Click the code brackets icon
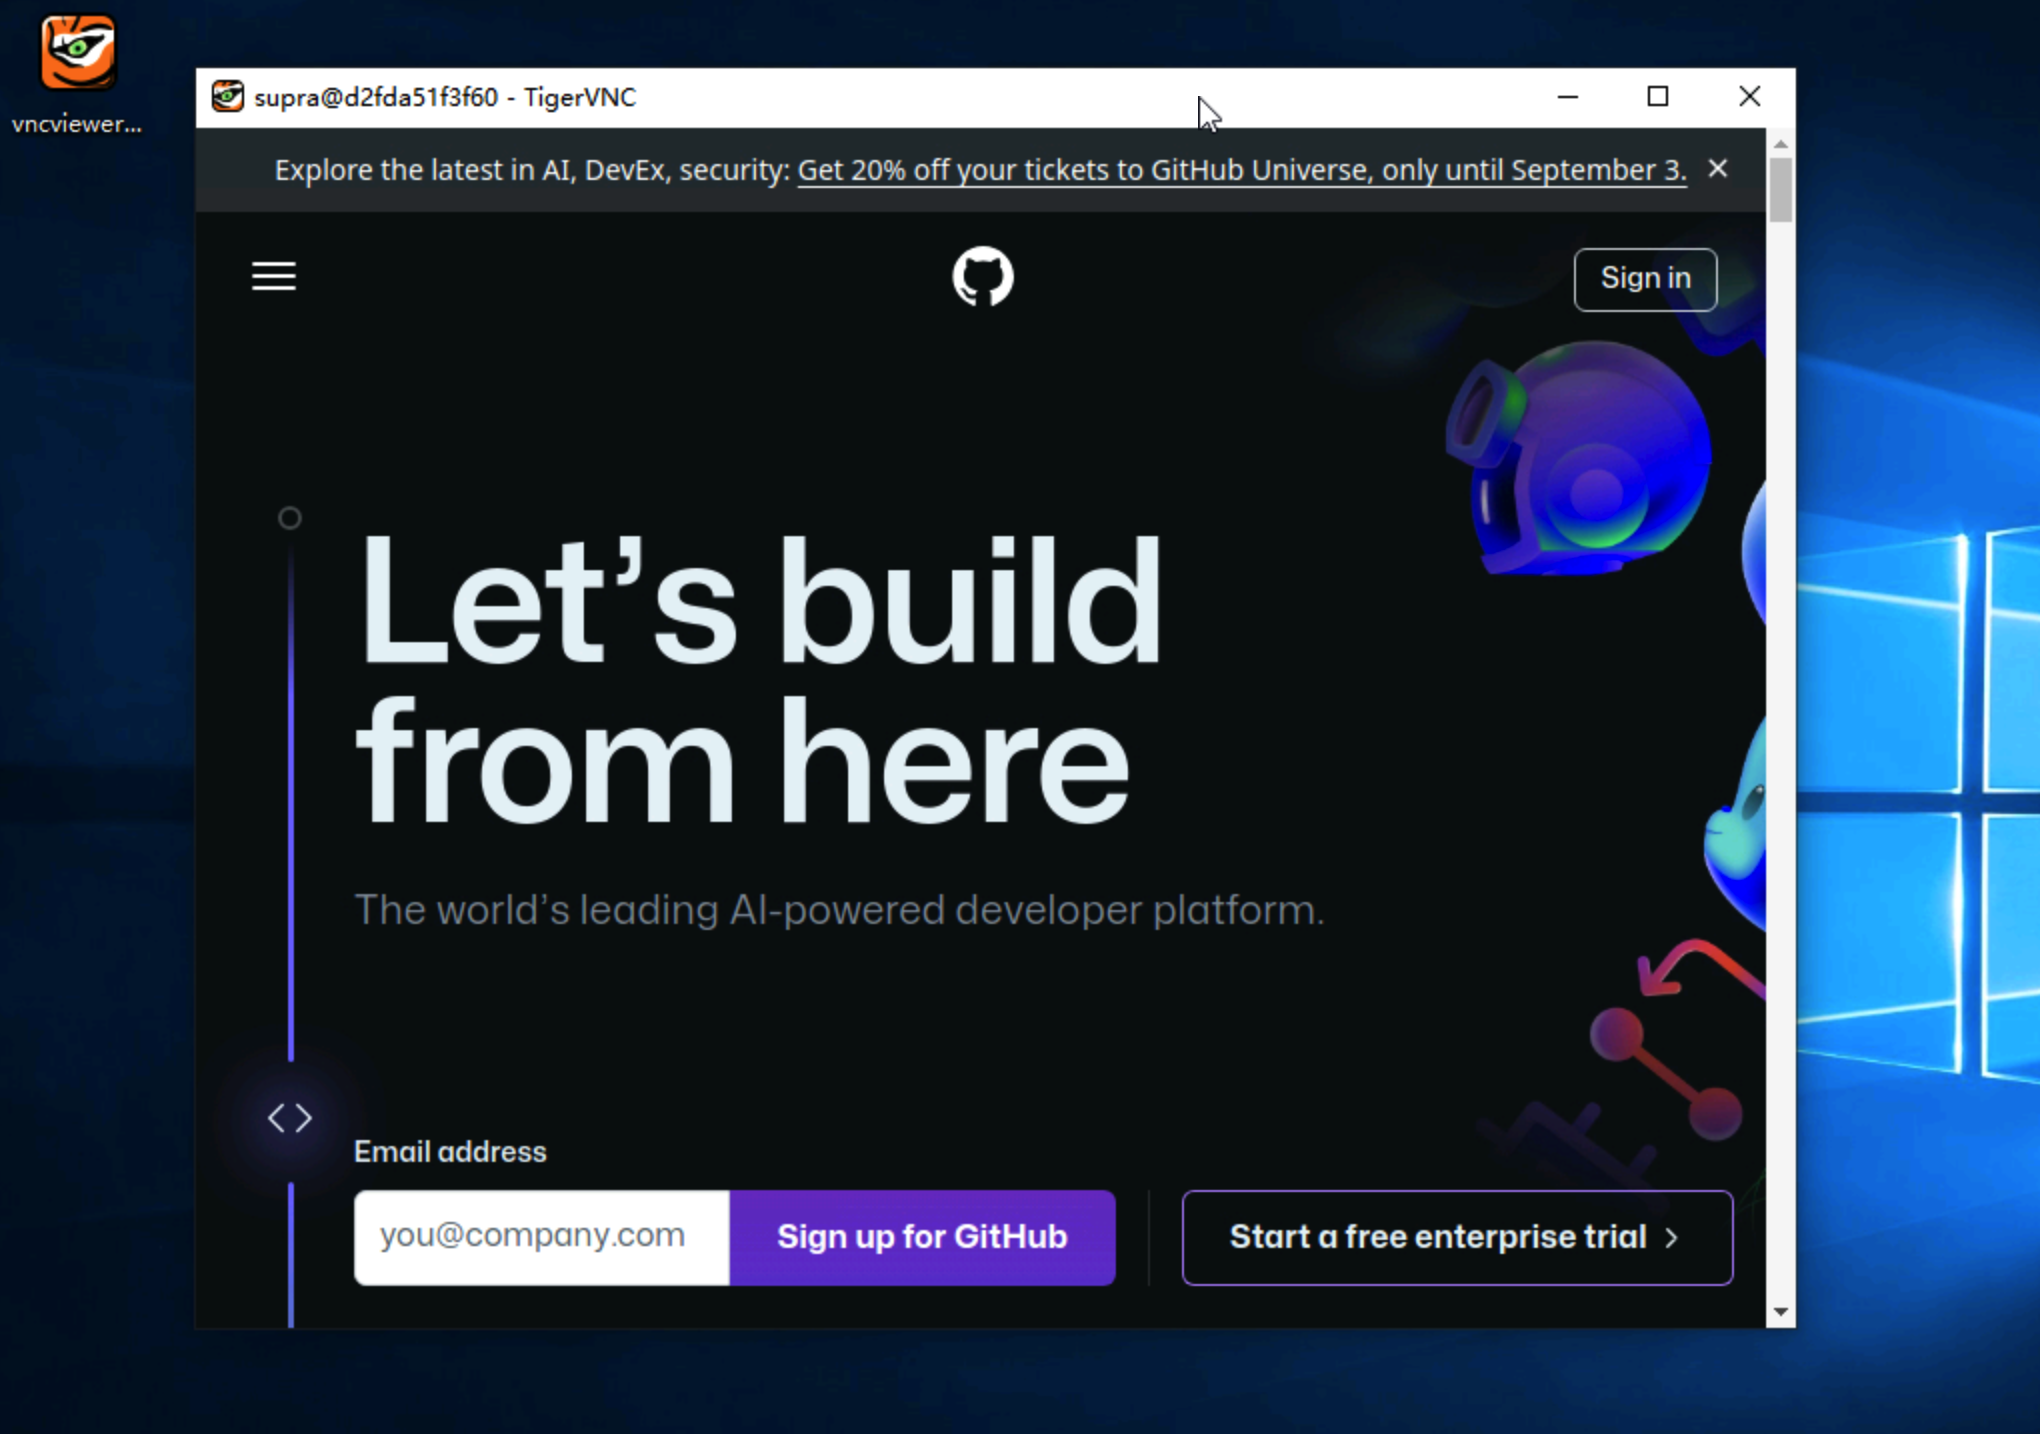 (x=290, y=1117)
